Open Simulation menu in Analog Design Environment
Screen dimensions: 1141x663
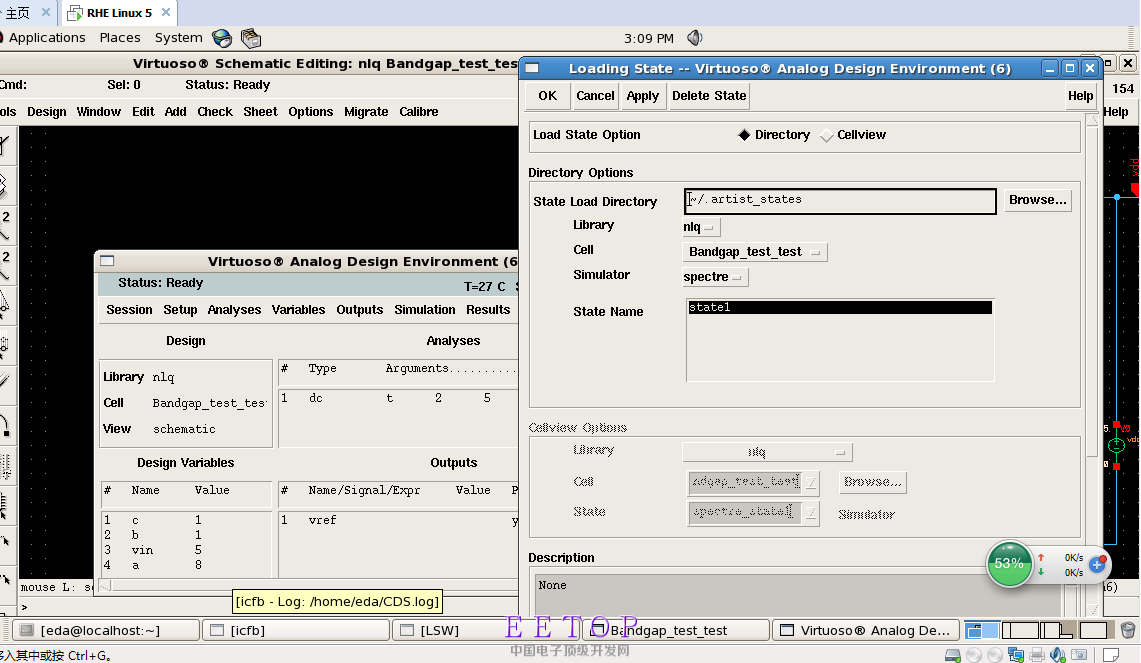425,309
